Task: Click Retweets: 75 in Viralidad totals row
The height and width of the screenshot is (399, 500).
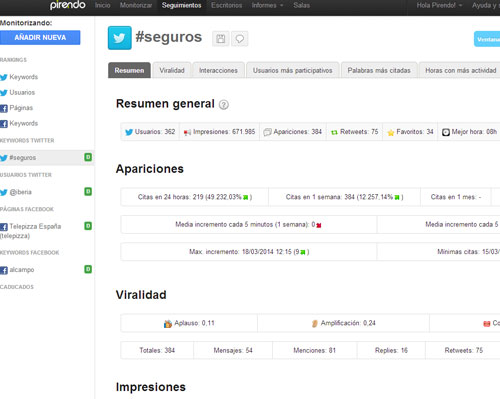Action: pos(464,350)
